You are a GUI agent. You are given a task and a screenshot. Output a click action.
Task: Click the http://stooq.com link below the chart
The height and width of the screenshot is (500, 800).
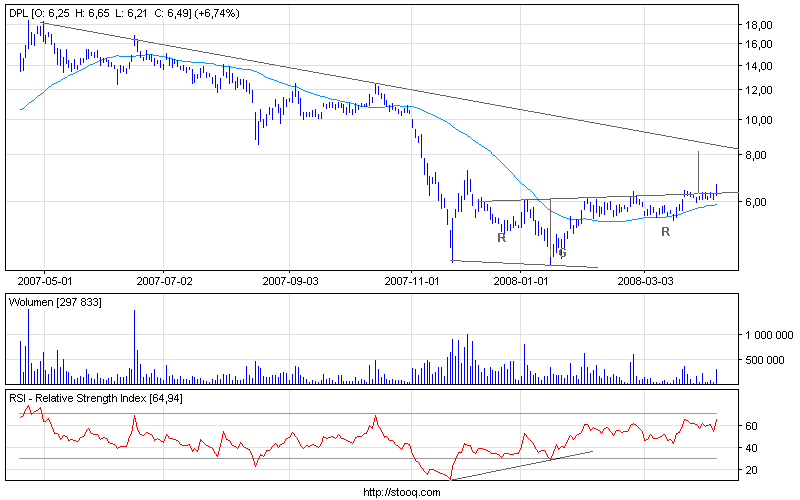402,492
